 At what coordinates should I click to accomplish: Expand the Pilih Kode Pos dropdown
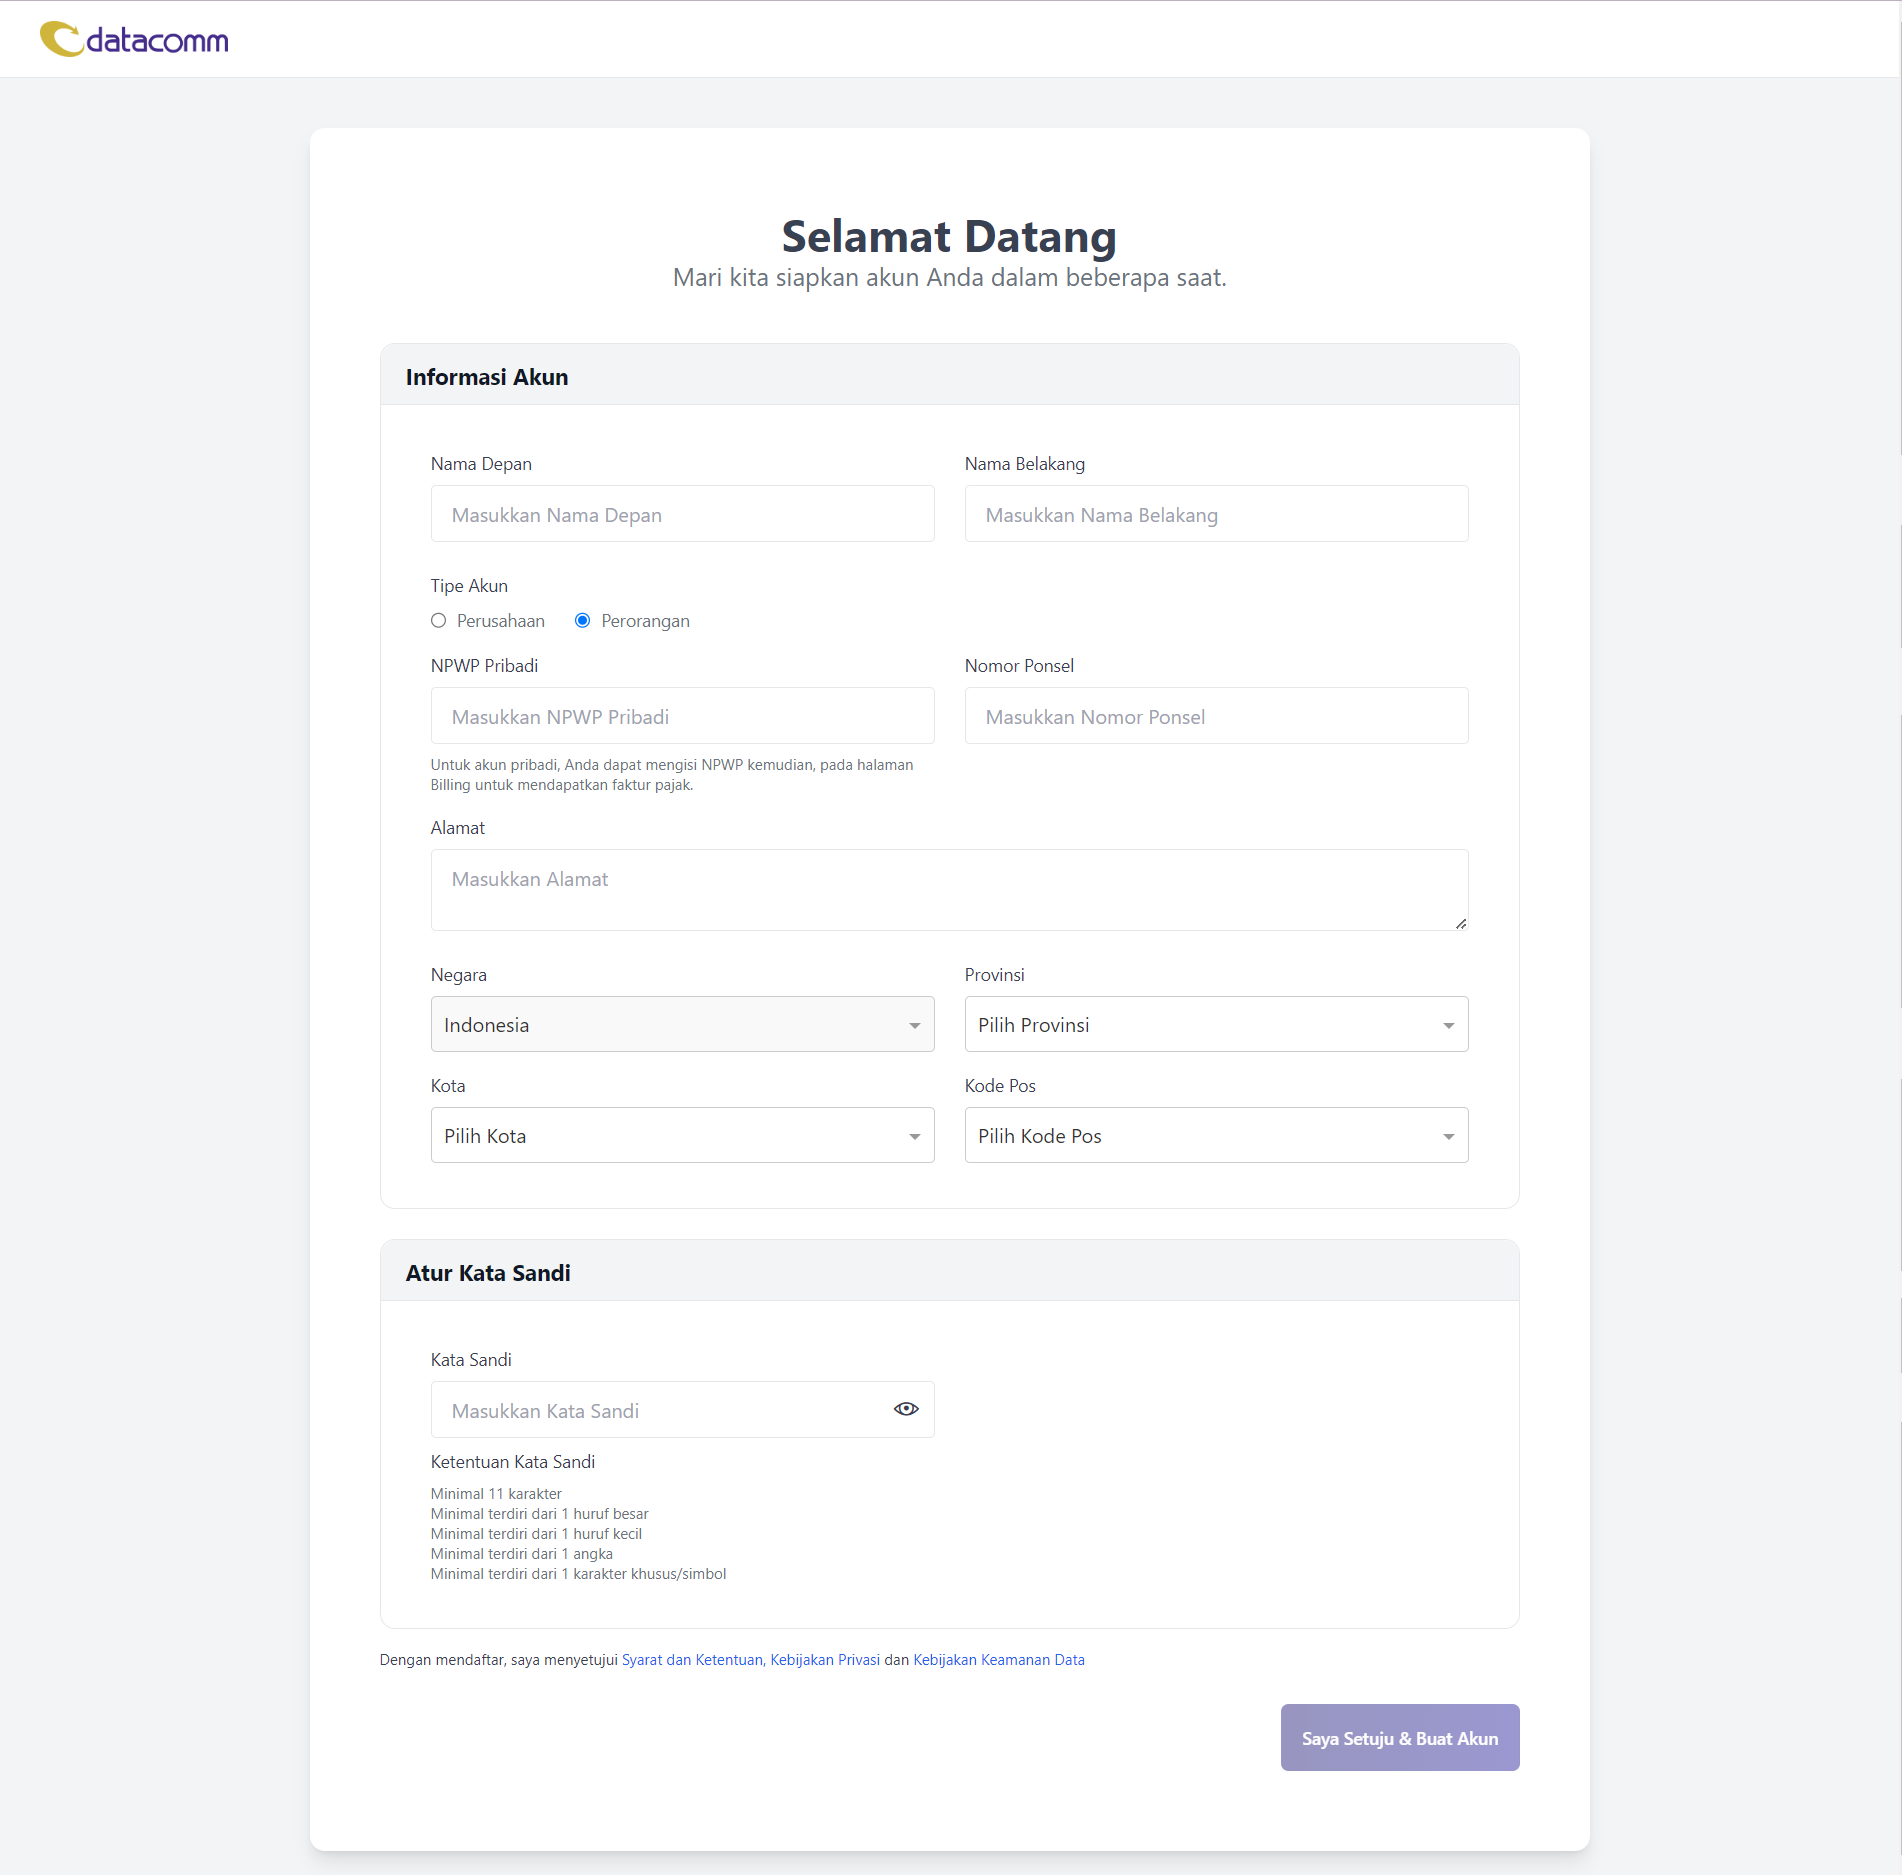click(1215, 1135)
